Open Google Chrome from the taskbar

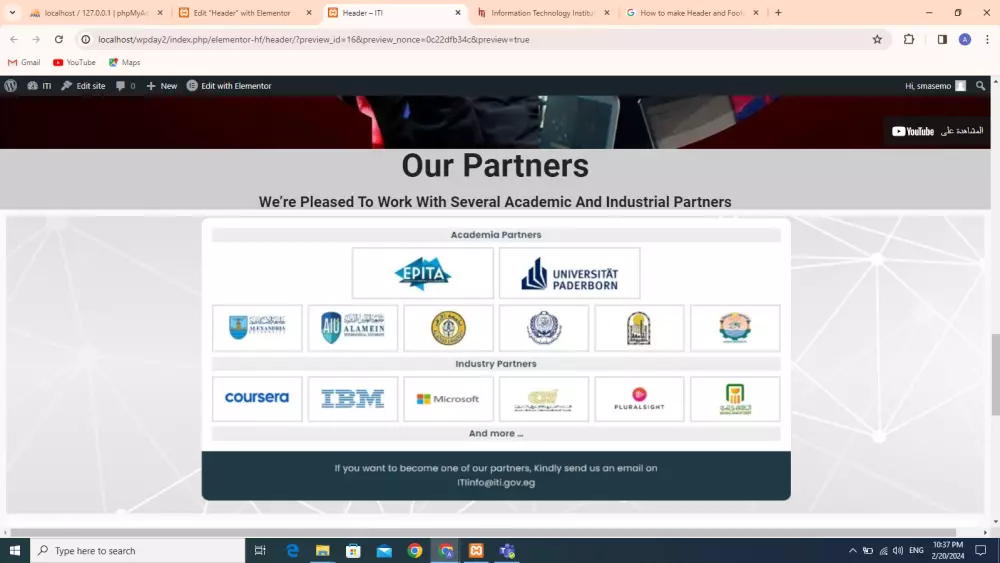point(415,550)
